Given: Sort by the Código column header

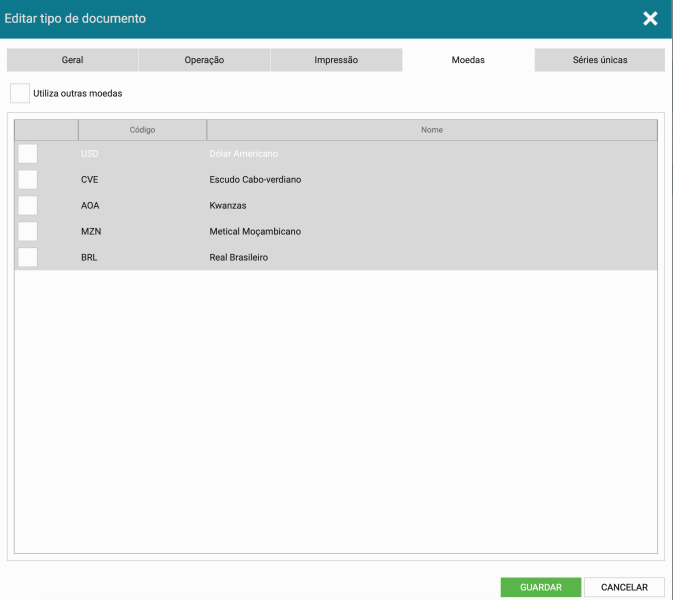Looking at the screenshot, I should [142, 130].
